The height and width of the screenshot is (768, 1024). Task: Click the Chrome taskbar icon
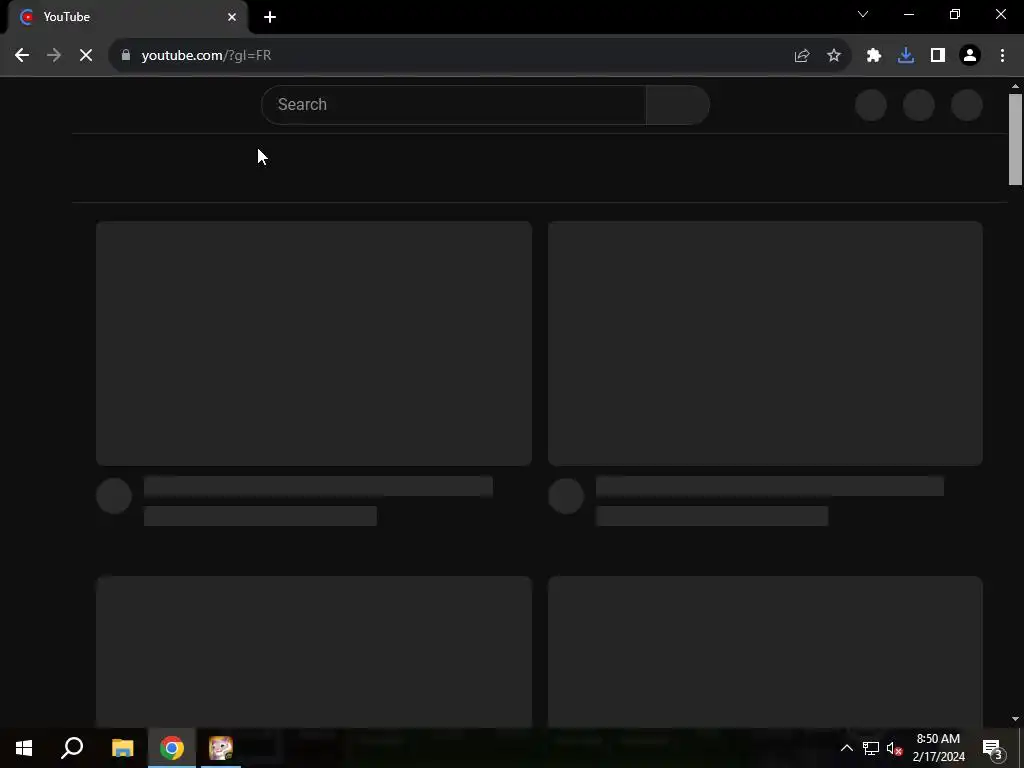172,748
